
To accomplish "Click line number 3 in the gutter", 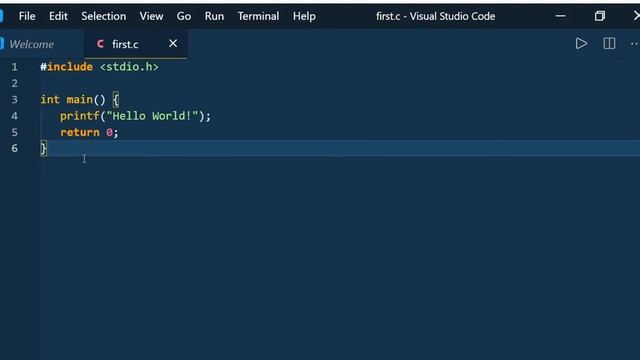I will pos(15,100).
